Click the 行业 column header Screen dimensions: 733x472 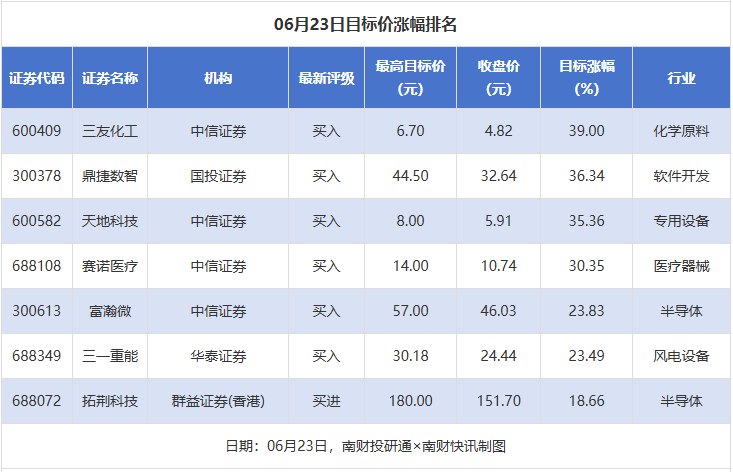click(x=682, y=78)
